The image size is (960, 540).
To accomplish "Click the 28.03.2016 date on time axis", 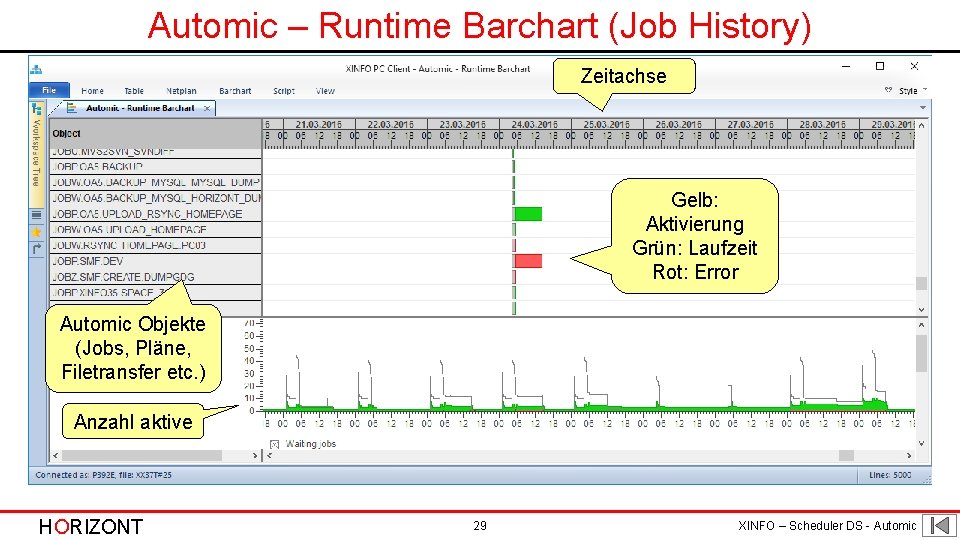I will pyautogui.click(x=822, y=124).
